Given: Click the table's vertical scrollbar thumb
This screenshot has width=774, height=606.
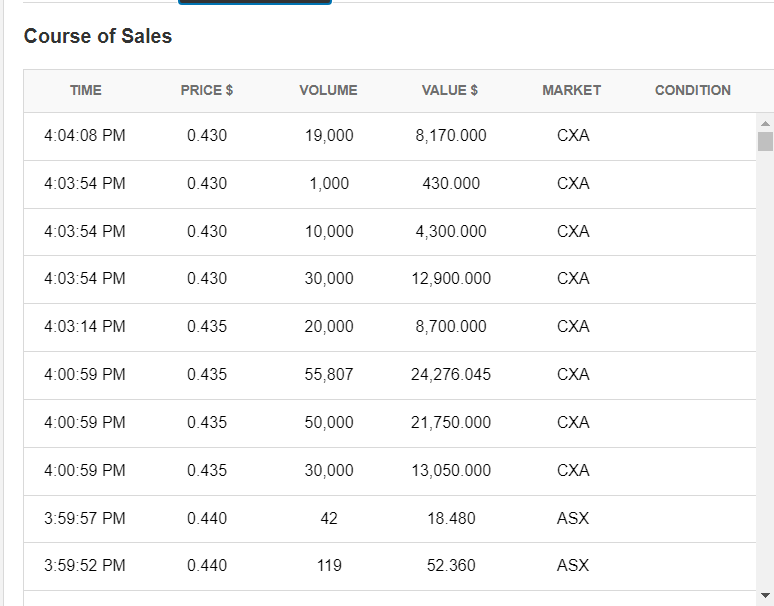Looking at the screenshot, I should [765, 141].
